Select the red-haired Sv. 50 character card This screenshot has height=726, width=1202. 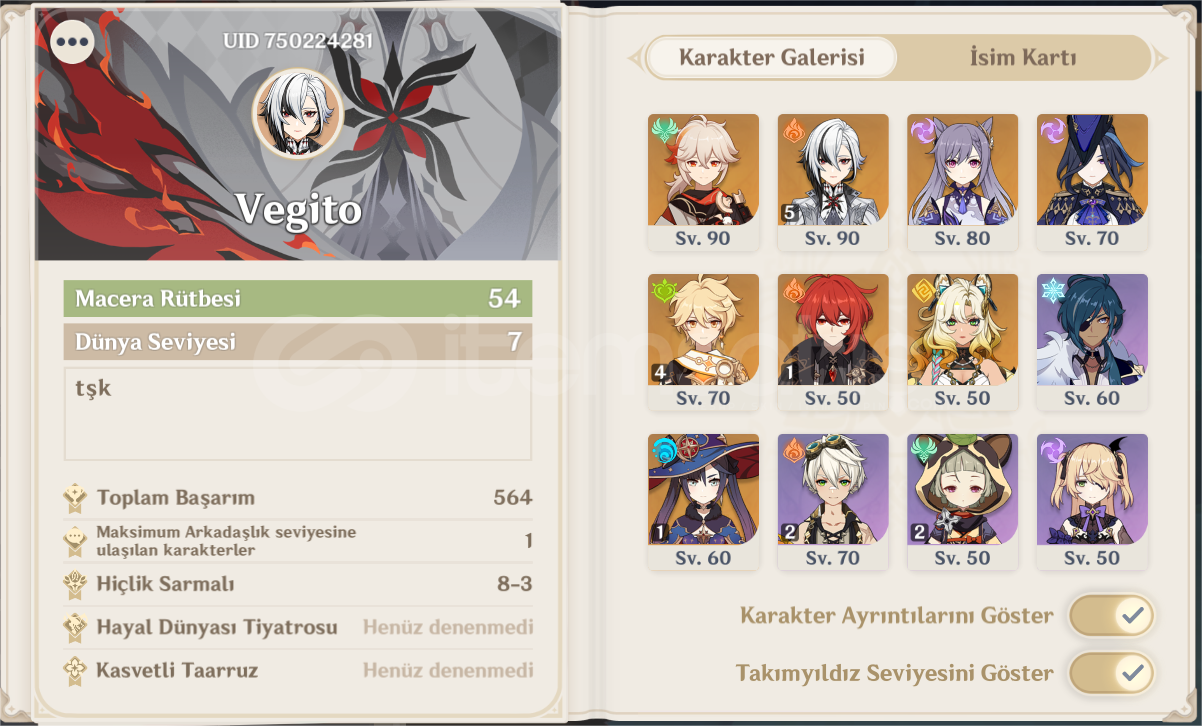coord(833,342)
